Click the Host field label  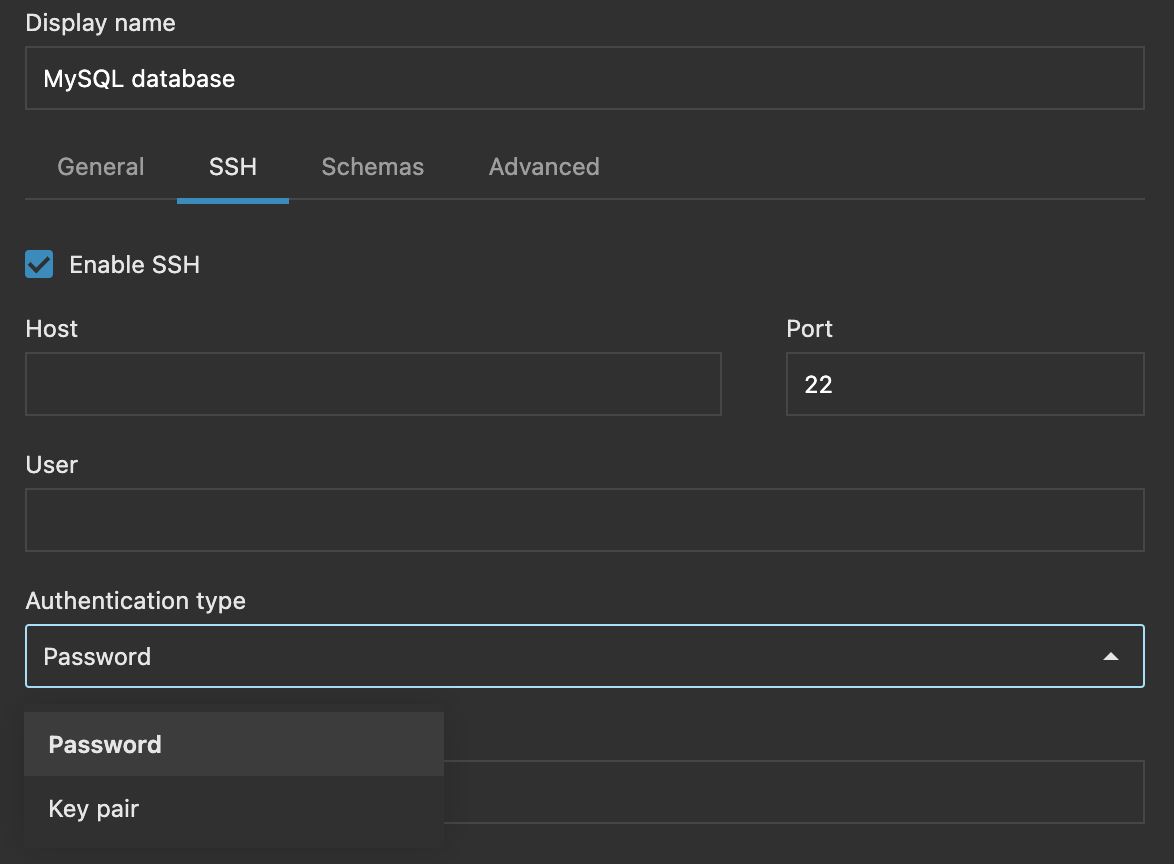52,329
